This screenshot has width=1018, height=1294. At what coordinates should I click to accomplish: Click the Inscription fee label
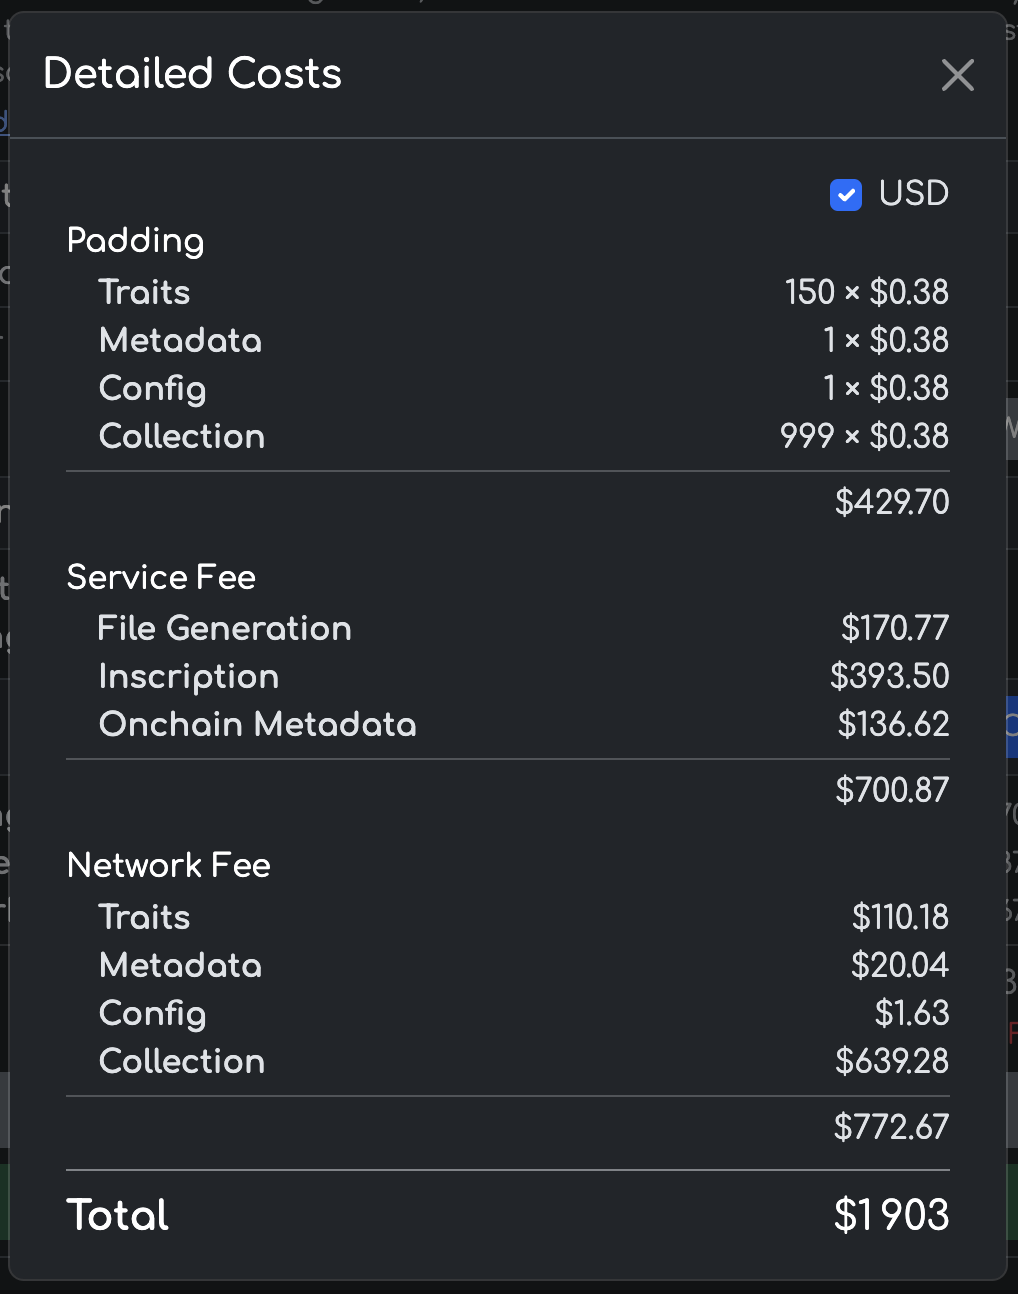click(189, 676)
